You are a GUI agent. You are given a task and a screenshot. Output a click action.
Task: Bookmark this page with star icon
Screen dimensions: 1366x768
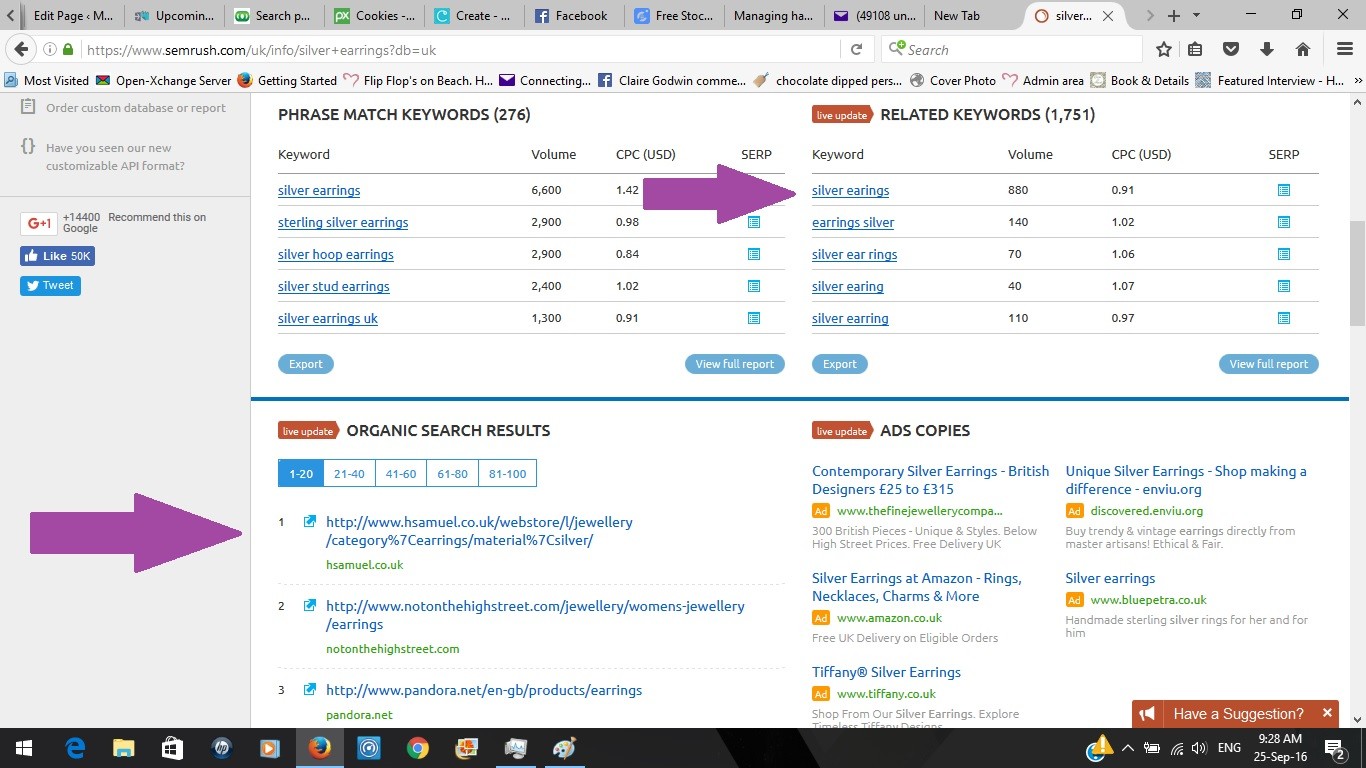pyautogui.click(x=1164, y=49)
